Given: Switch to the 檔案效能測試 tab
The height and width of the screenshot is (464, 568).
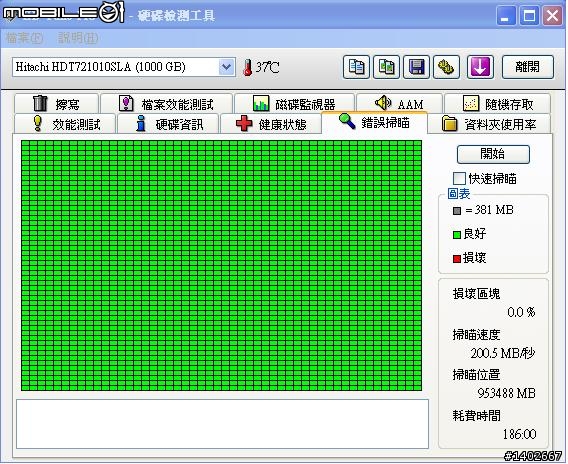Looking at the screenshot, I should click(167, 104).
